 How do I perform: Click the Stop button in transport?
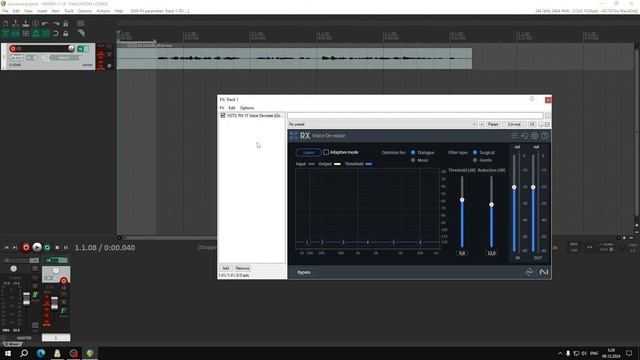tap(57, 247)
